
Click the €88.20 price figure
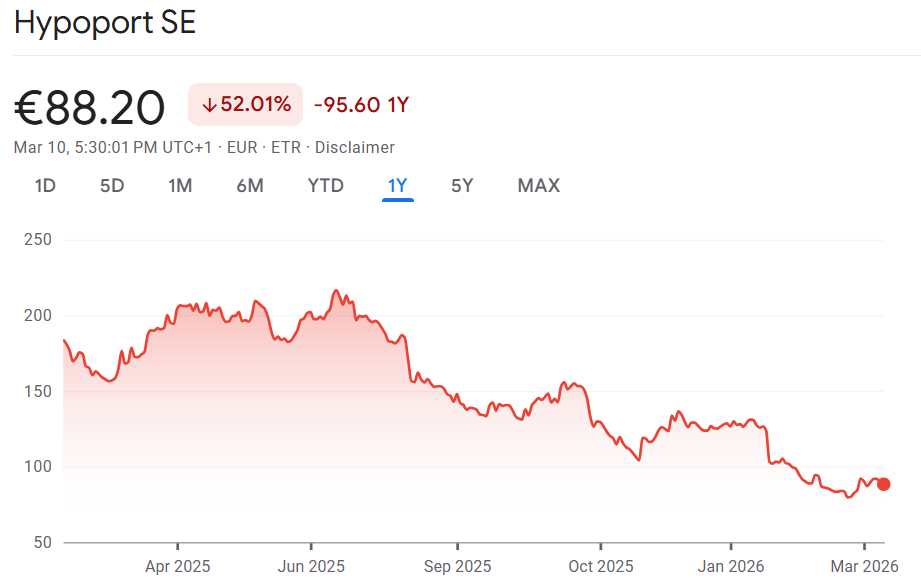pyautogui.click(x=90, y=107)
